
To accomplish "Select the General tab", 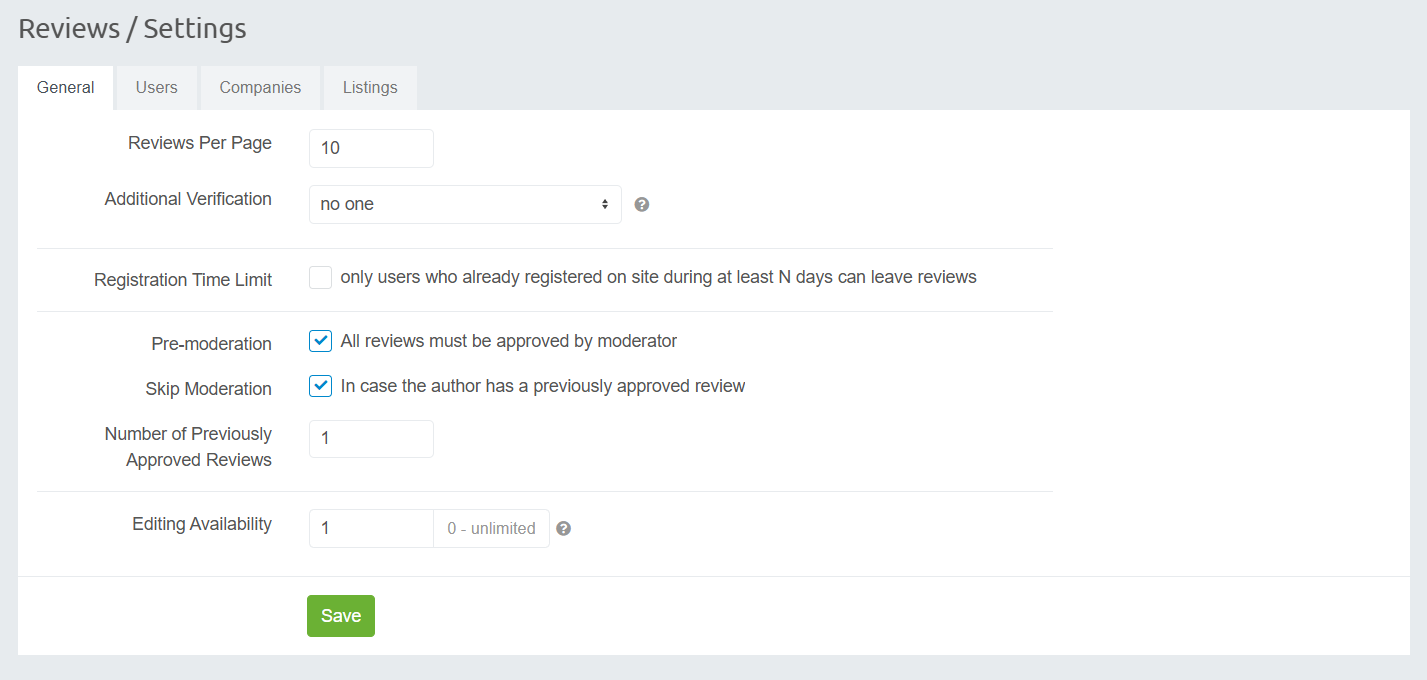I will click(66, 88).
